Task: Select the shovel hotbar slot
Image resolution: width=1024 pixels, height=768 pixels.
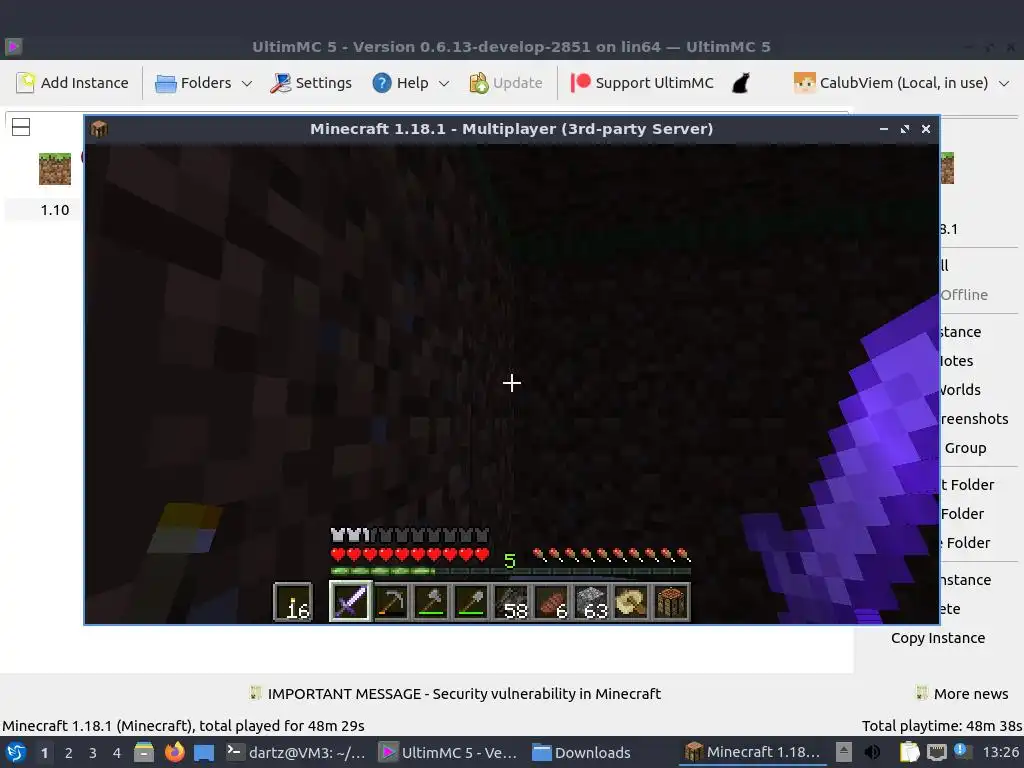Action: tap(471, 601)
